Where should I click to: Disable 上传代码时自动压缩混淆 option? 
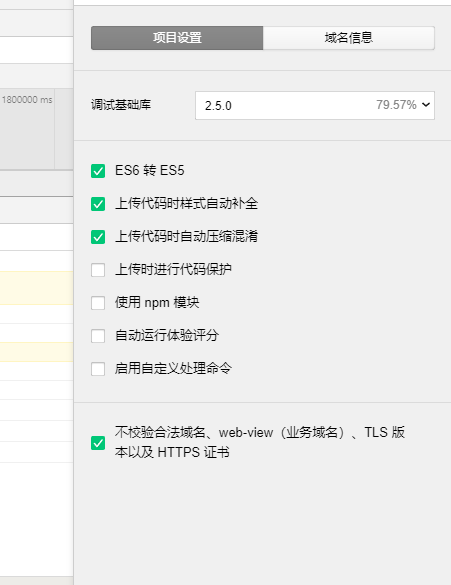point(98,237)
